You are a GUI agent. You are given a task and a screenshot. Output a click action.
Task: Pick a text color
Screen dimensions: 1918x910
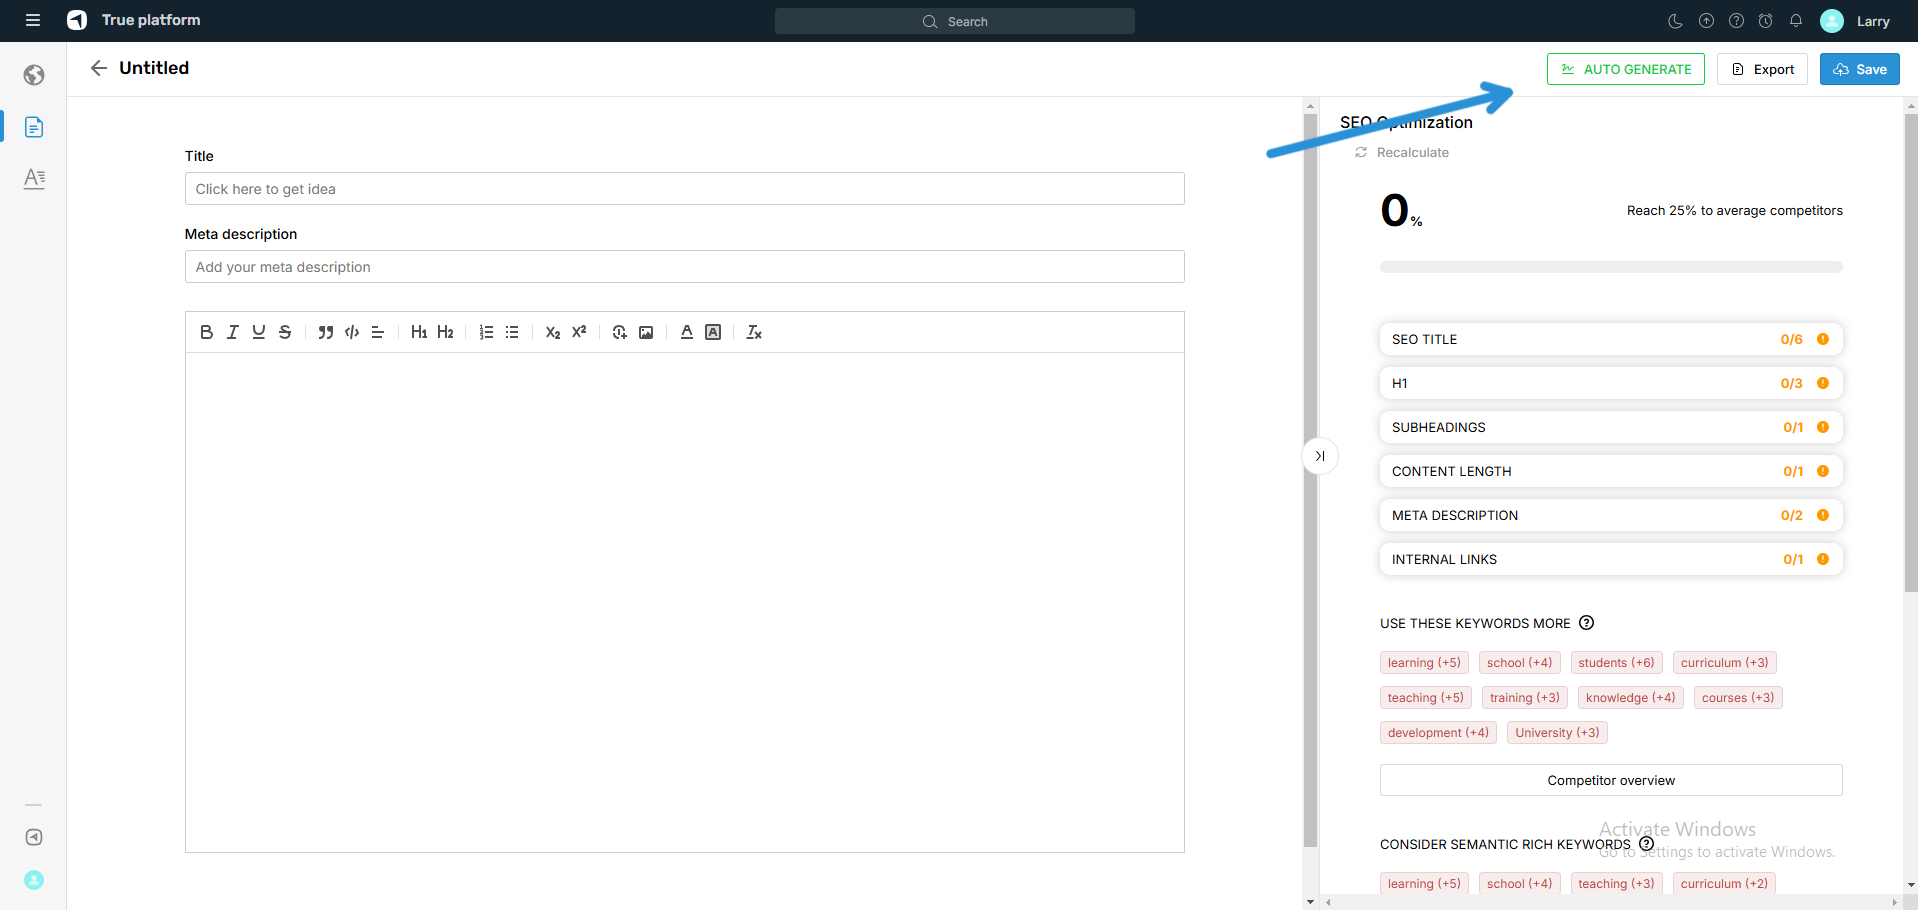[687, 332]
